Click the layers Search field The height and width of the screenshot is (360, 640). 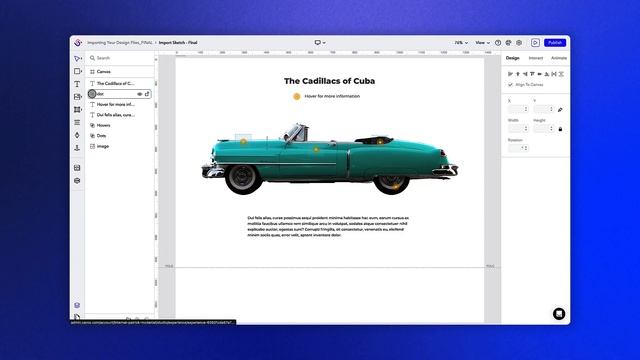[x=120, y=58]
